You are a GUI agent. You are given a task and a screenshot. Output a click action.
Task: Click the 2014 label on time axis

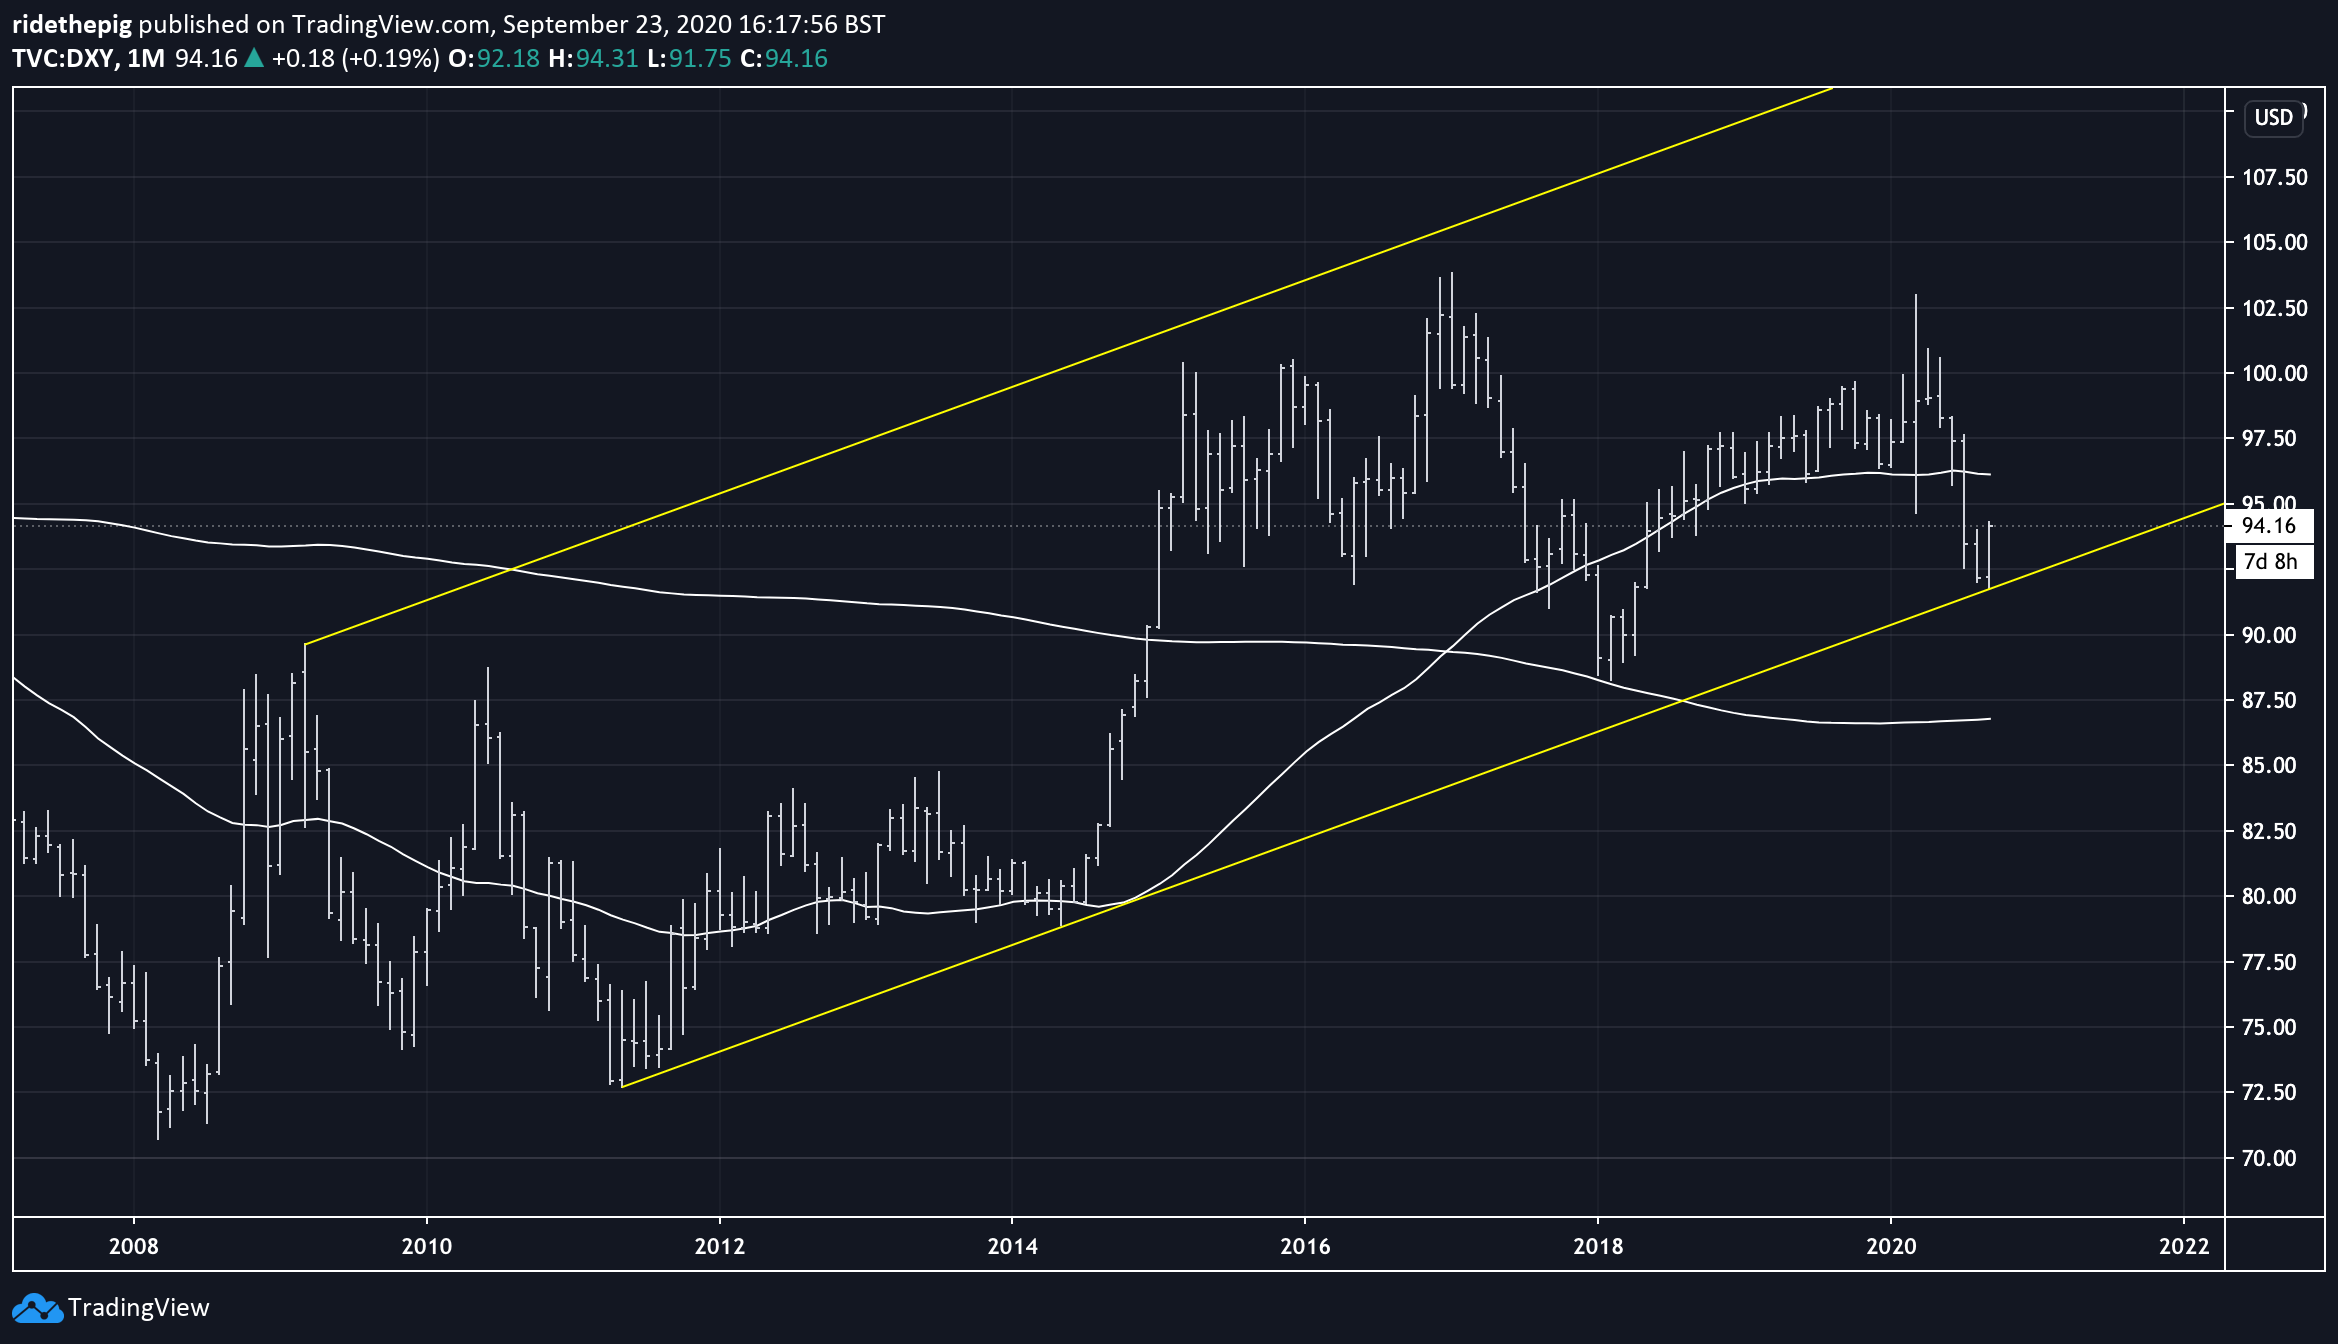coord(1013,1246)
